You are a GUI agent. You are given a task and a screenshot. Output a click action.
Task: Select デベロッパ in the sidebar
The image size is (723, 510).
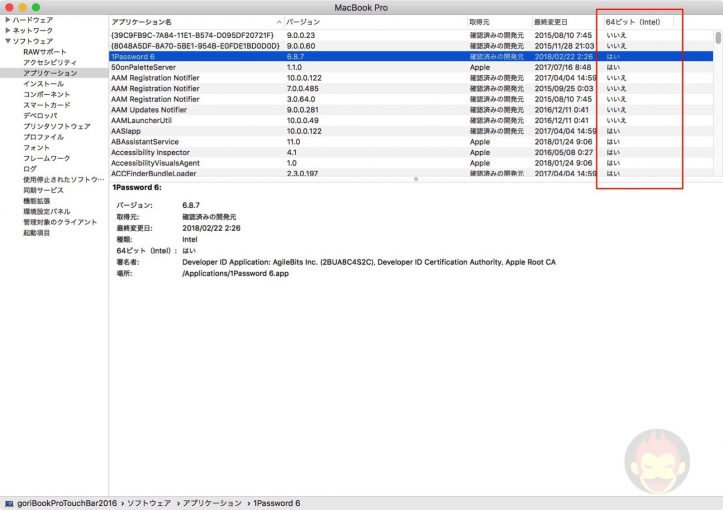tap(40, 115)
